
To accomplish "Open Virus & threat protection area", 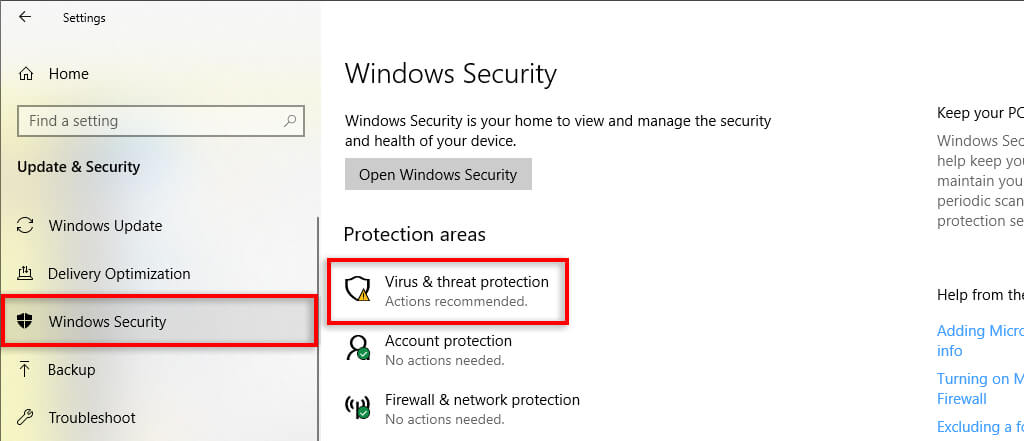I will 466,282.
